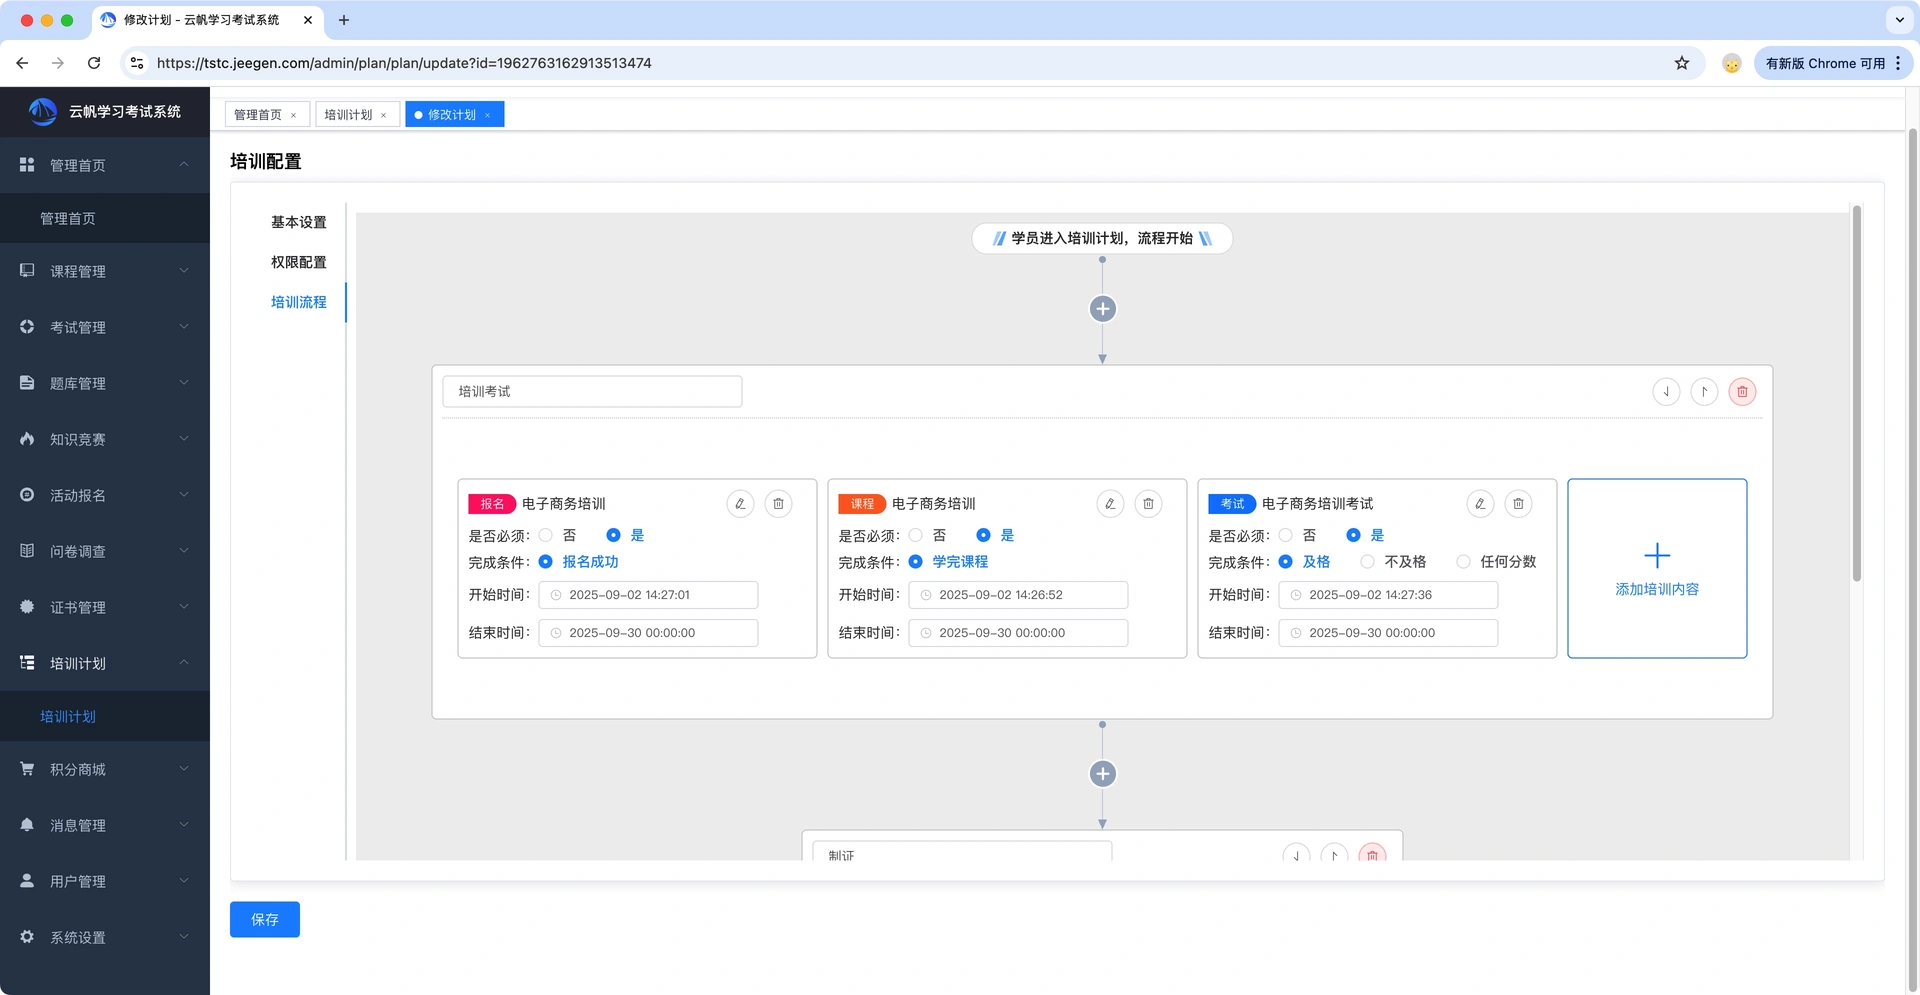Set 是否必须 to 否 on 考试 card

click(x=1286, y=536)
